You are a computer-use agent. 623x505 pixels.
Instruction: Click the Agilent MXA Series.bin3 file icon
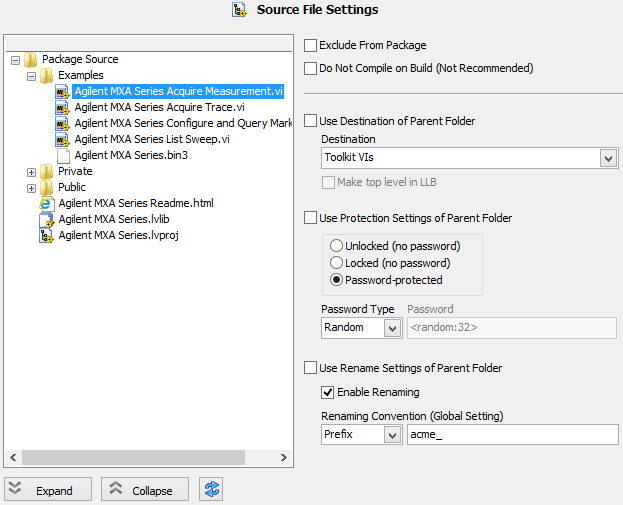pos(63,155)
